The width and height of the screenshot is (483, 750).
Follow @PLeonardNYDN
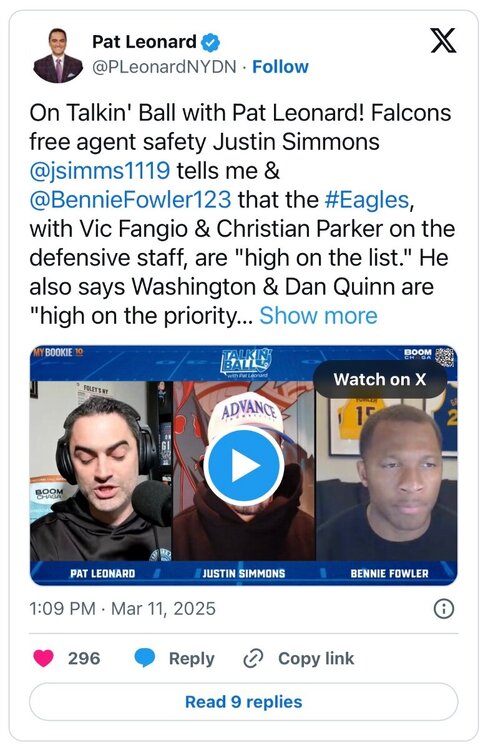tap(280, 66)
